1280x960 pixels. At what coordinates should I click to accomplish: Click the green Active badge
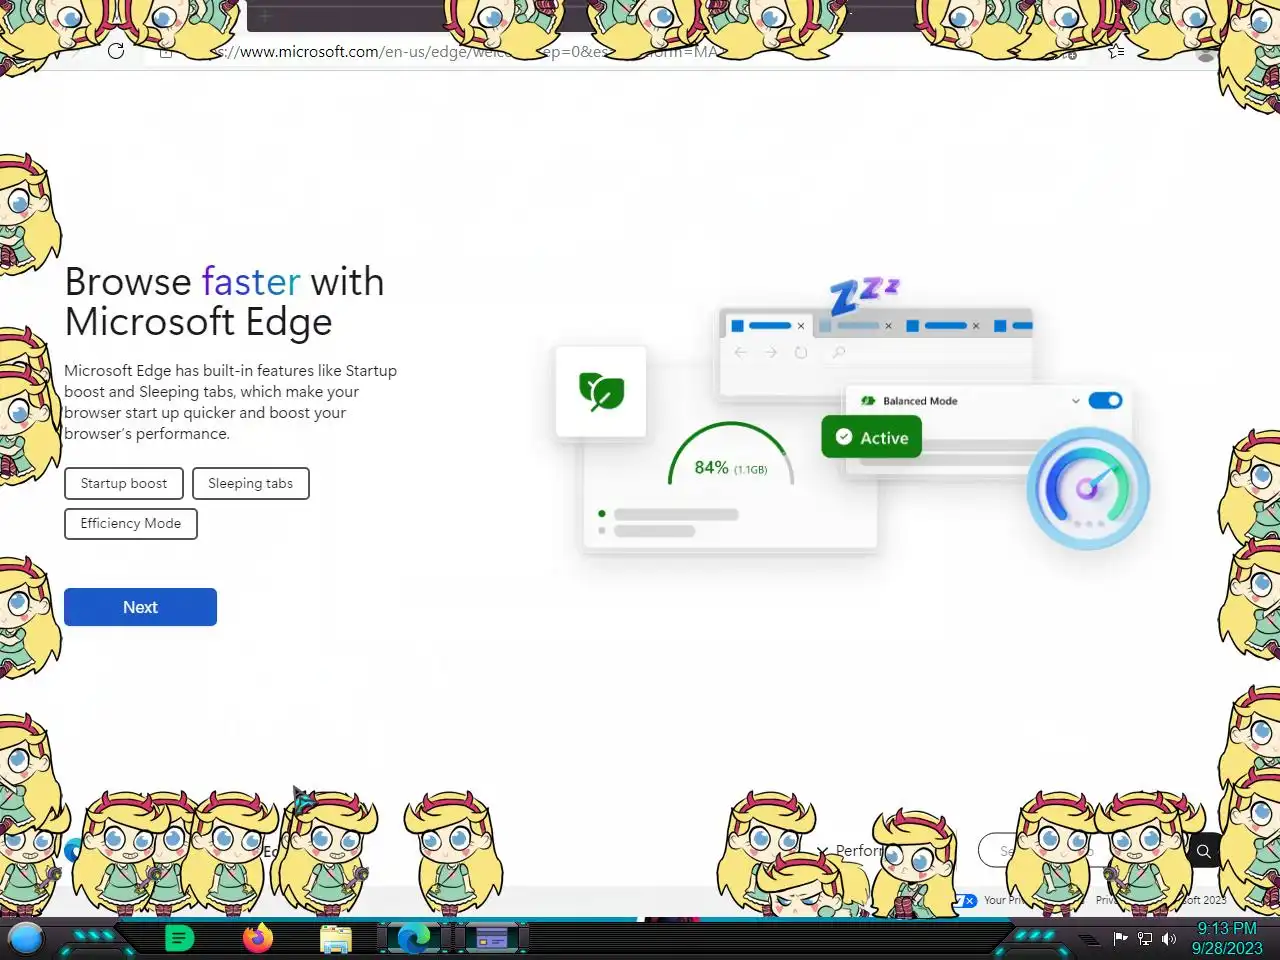[871, 437]
